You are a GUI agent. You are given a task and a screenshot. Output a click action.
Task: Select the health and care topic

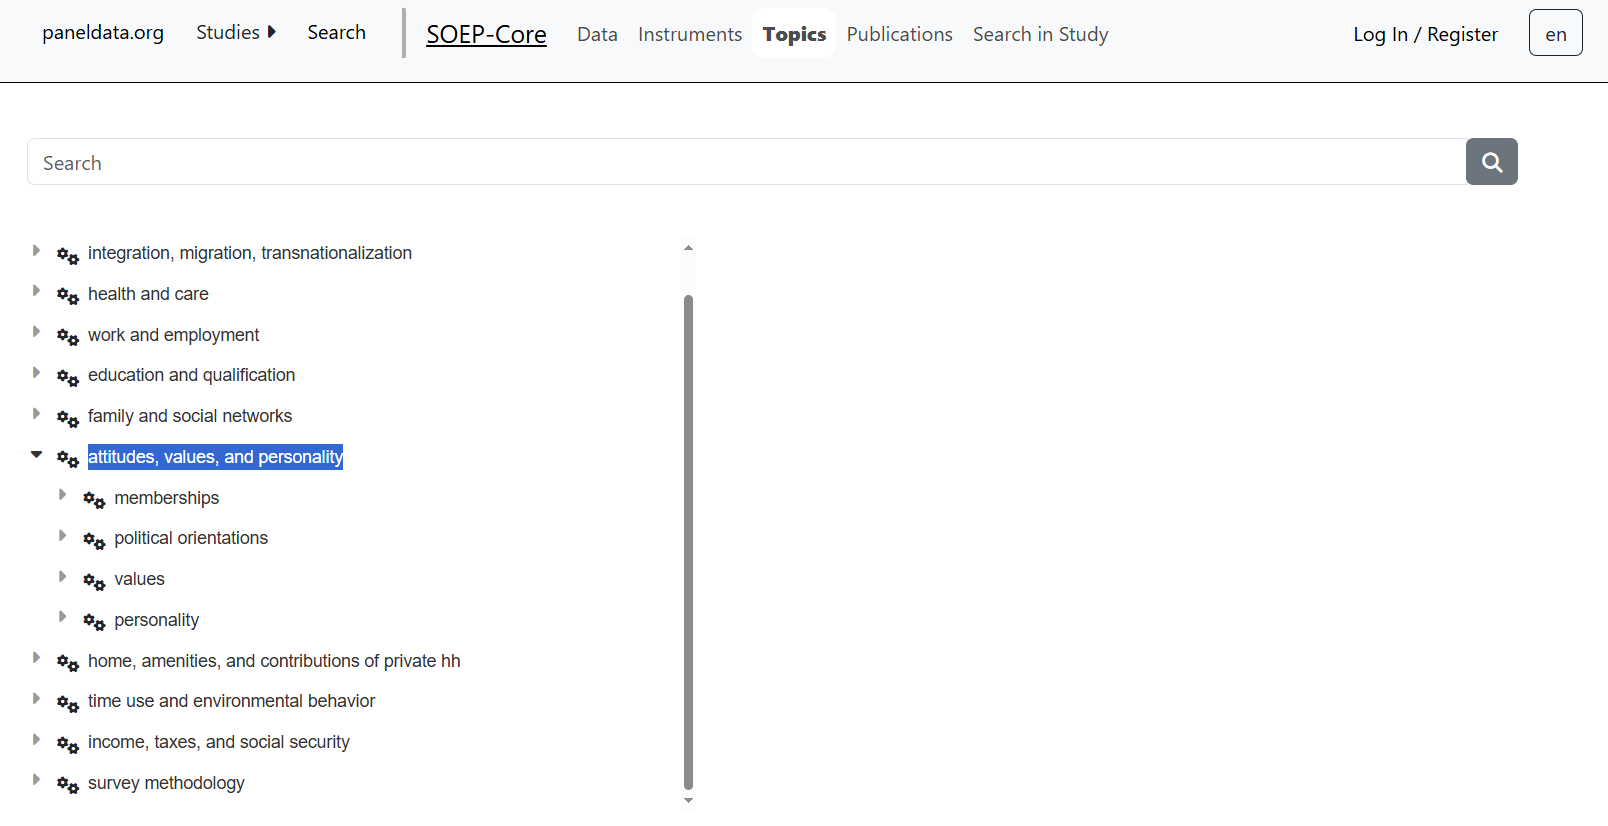pyautogui.click(x=148, y=294)
